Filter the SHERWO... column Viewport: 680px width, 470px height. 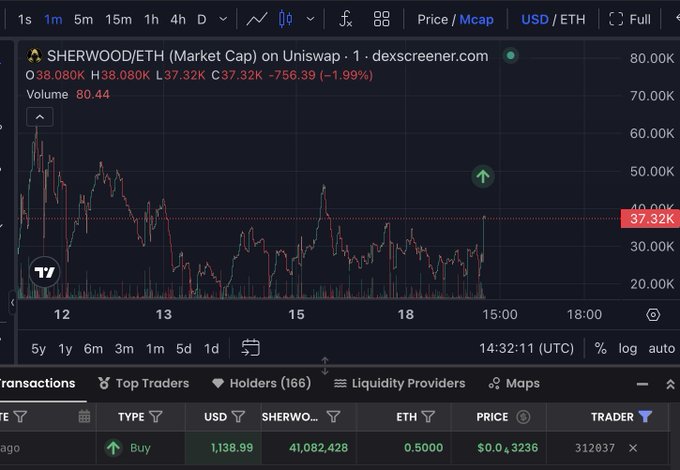pyautogui.click(x=333, y=417)
